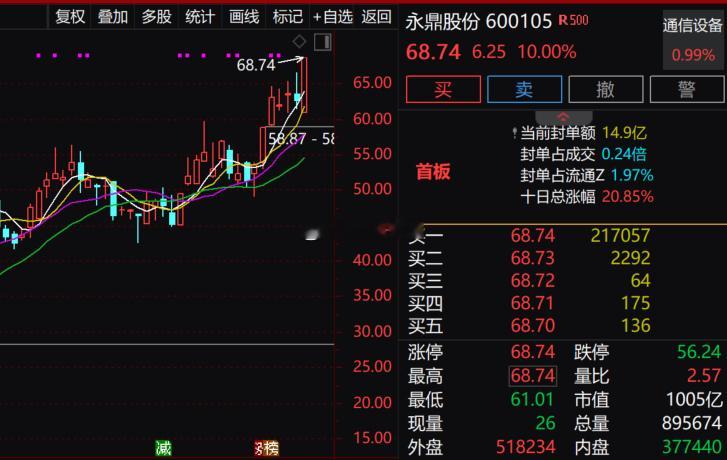Image resolution: width=727 pixels, height=460 pixels.
Task: Collapse the panel with red chevron handle
Action: tap(563, 117)
